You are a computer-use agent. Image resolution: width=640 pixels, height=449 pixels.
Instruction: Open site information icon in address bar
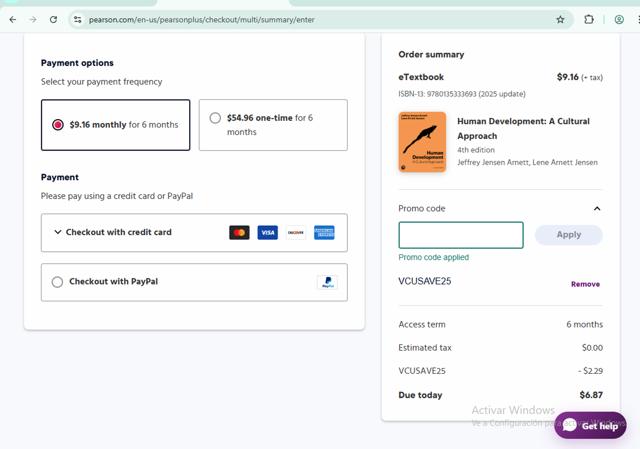tap(78, 20)
